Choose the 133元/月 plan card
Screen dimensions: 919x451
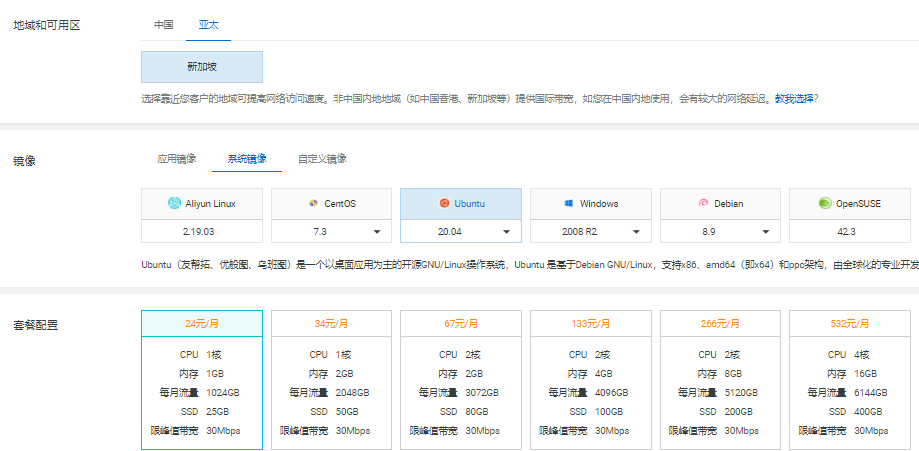(x=591, y=380)
